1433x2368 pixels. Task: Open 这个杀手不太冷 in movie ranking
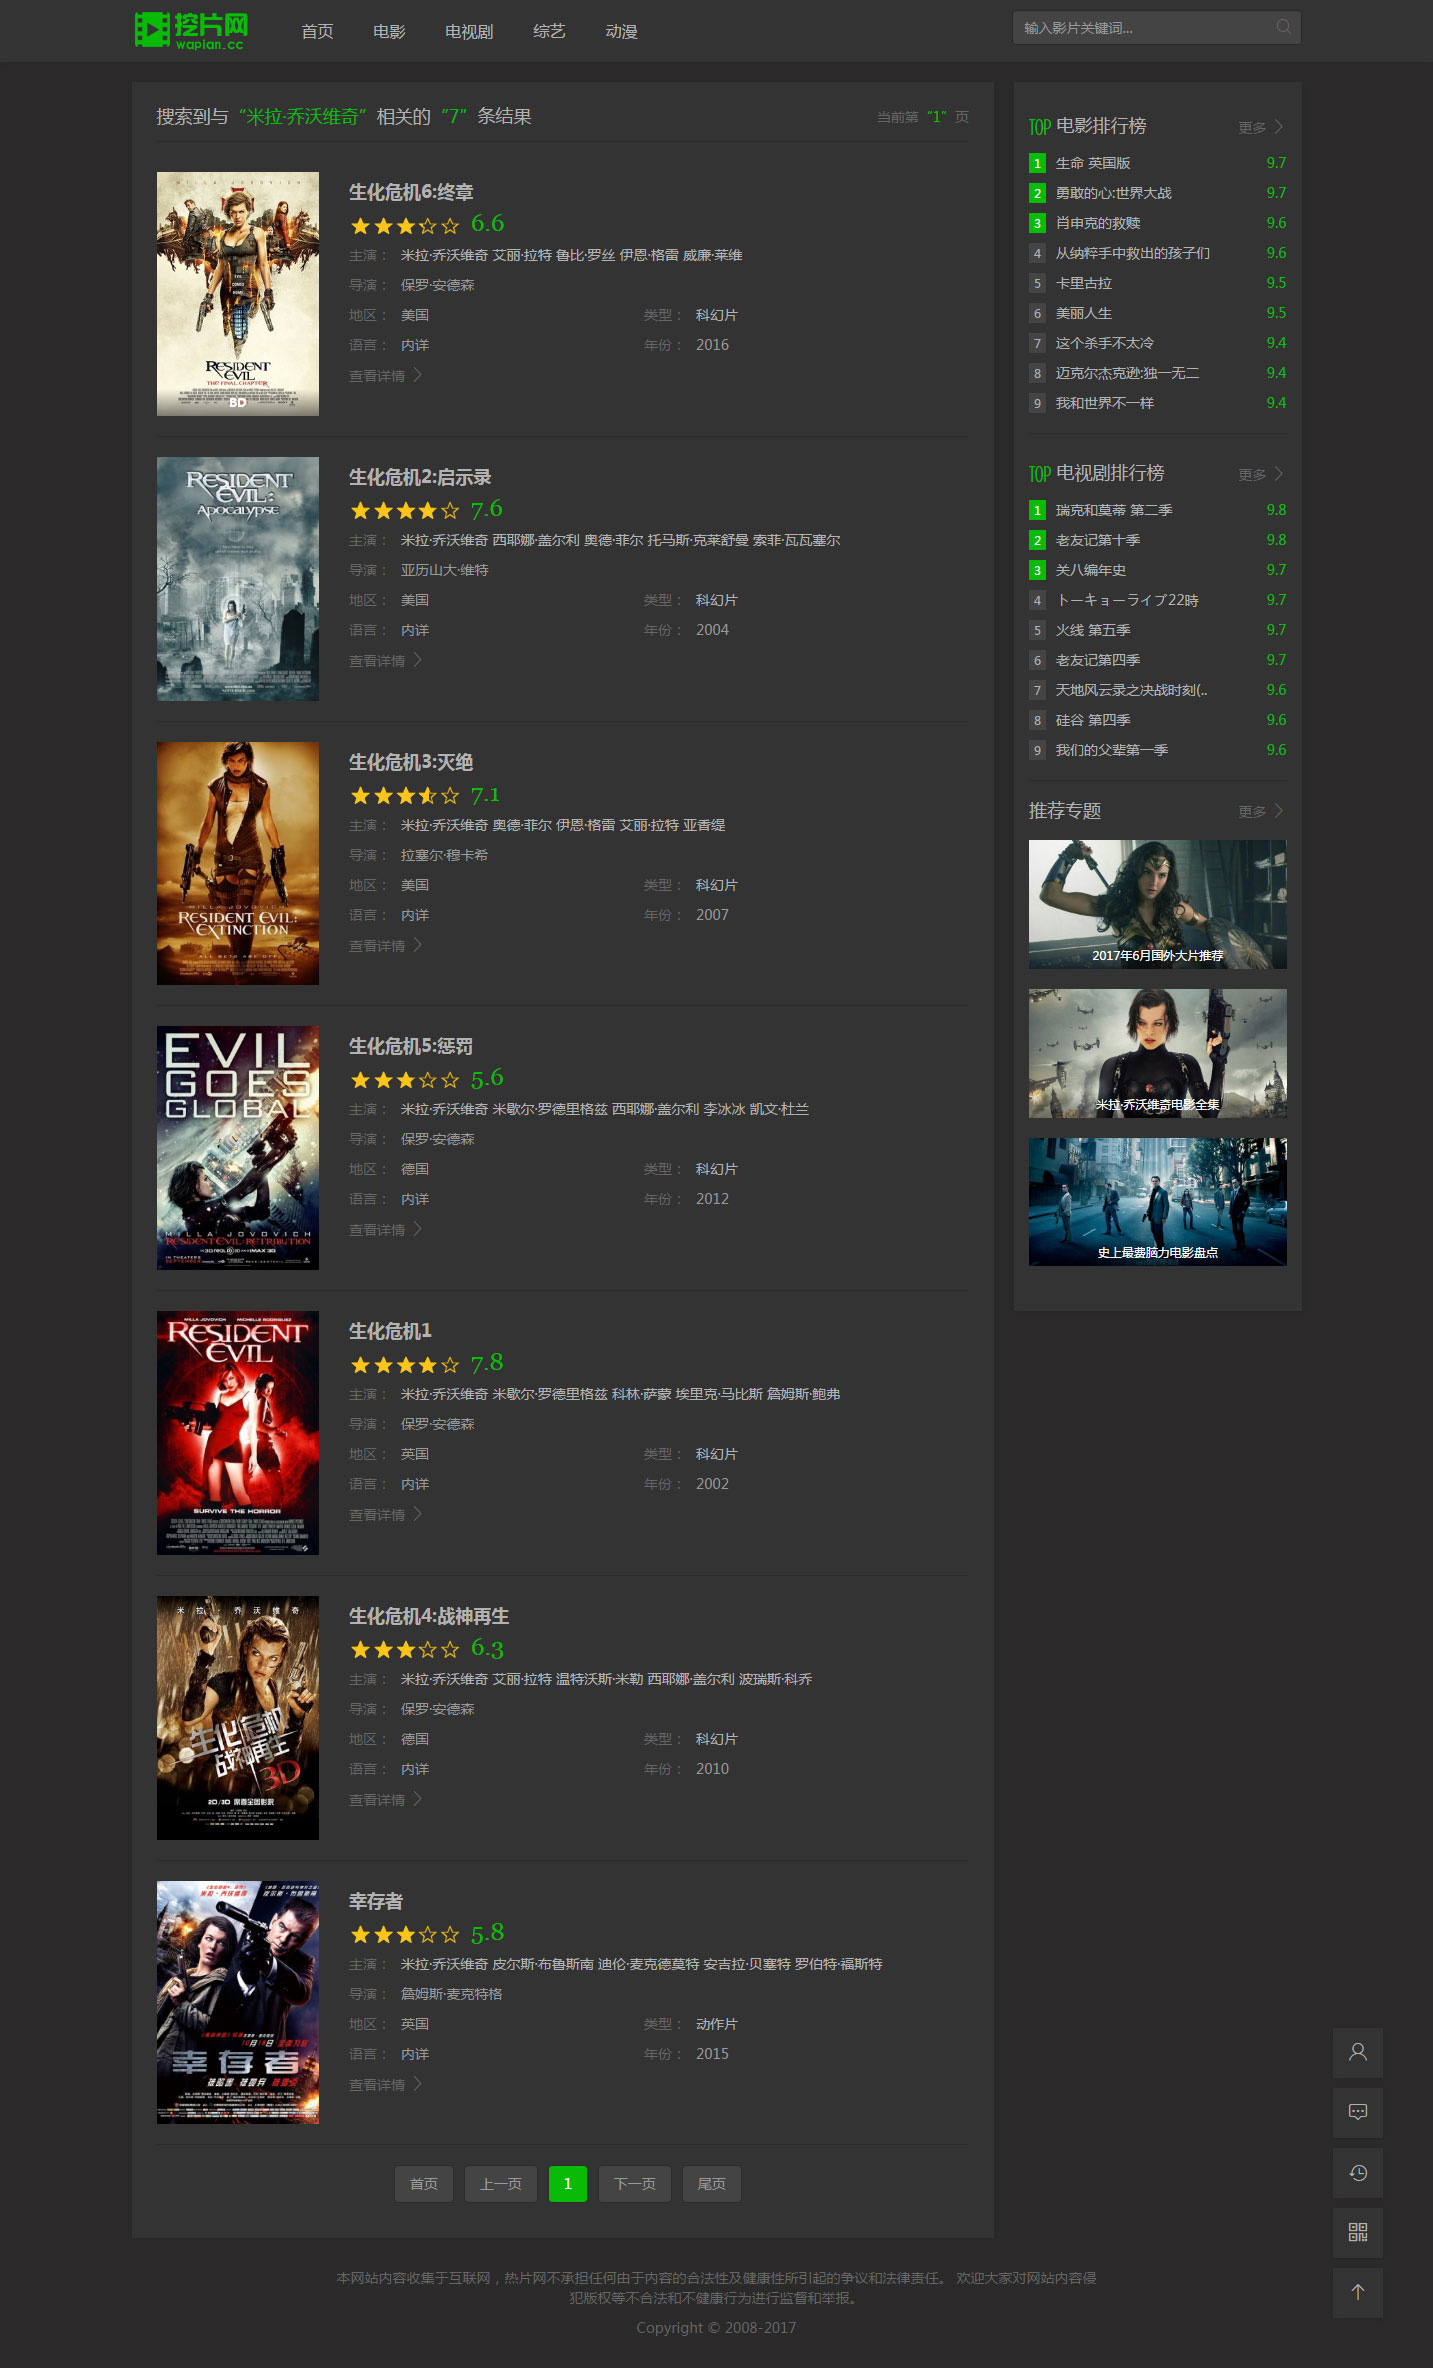[x=1105, y=343]
